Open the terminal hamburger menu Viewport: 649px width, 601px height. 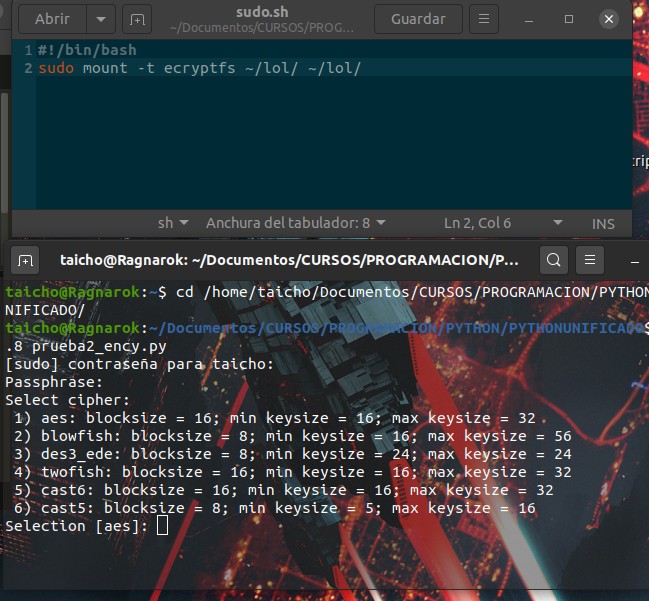[x=590, y=260]
